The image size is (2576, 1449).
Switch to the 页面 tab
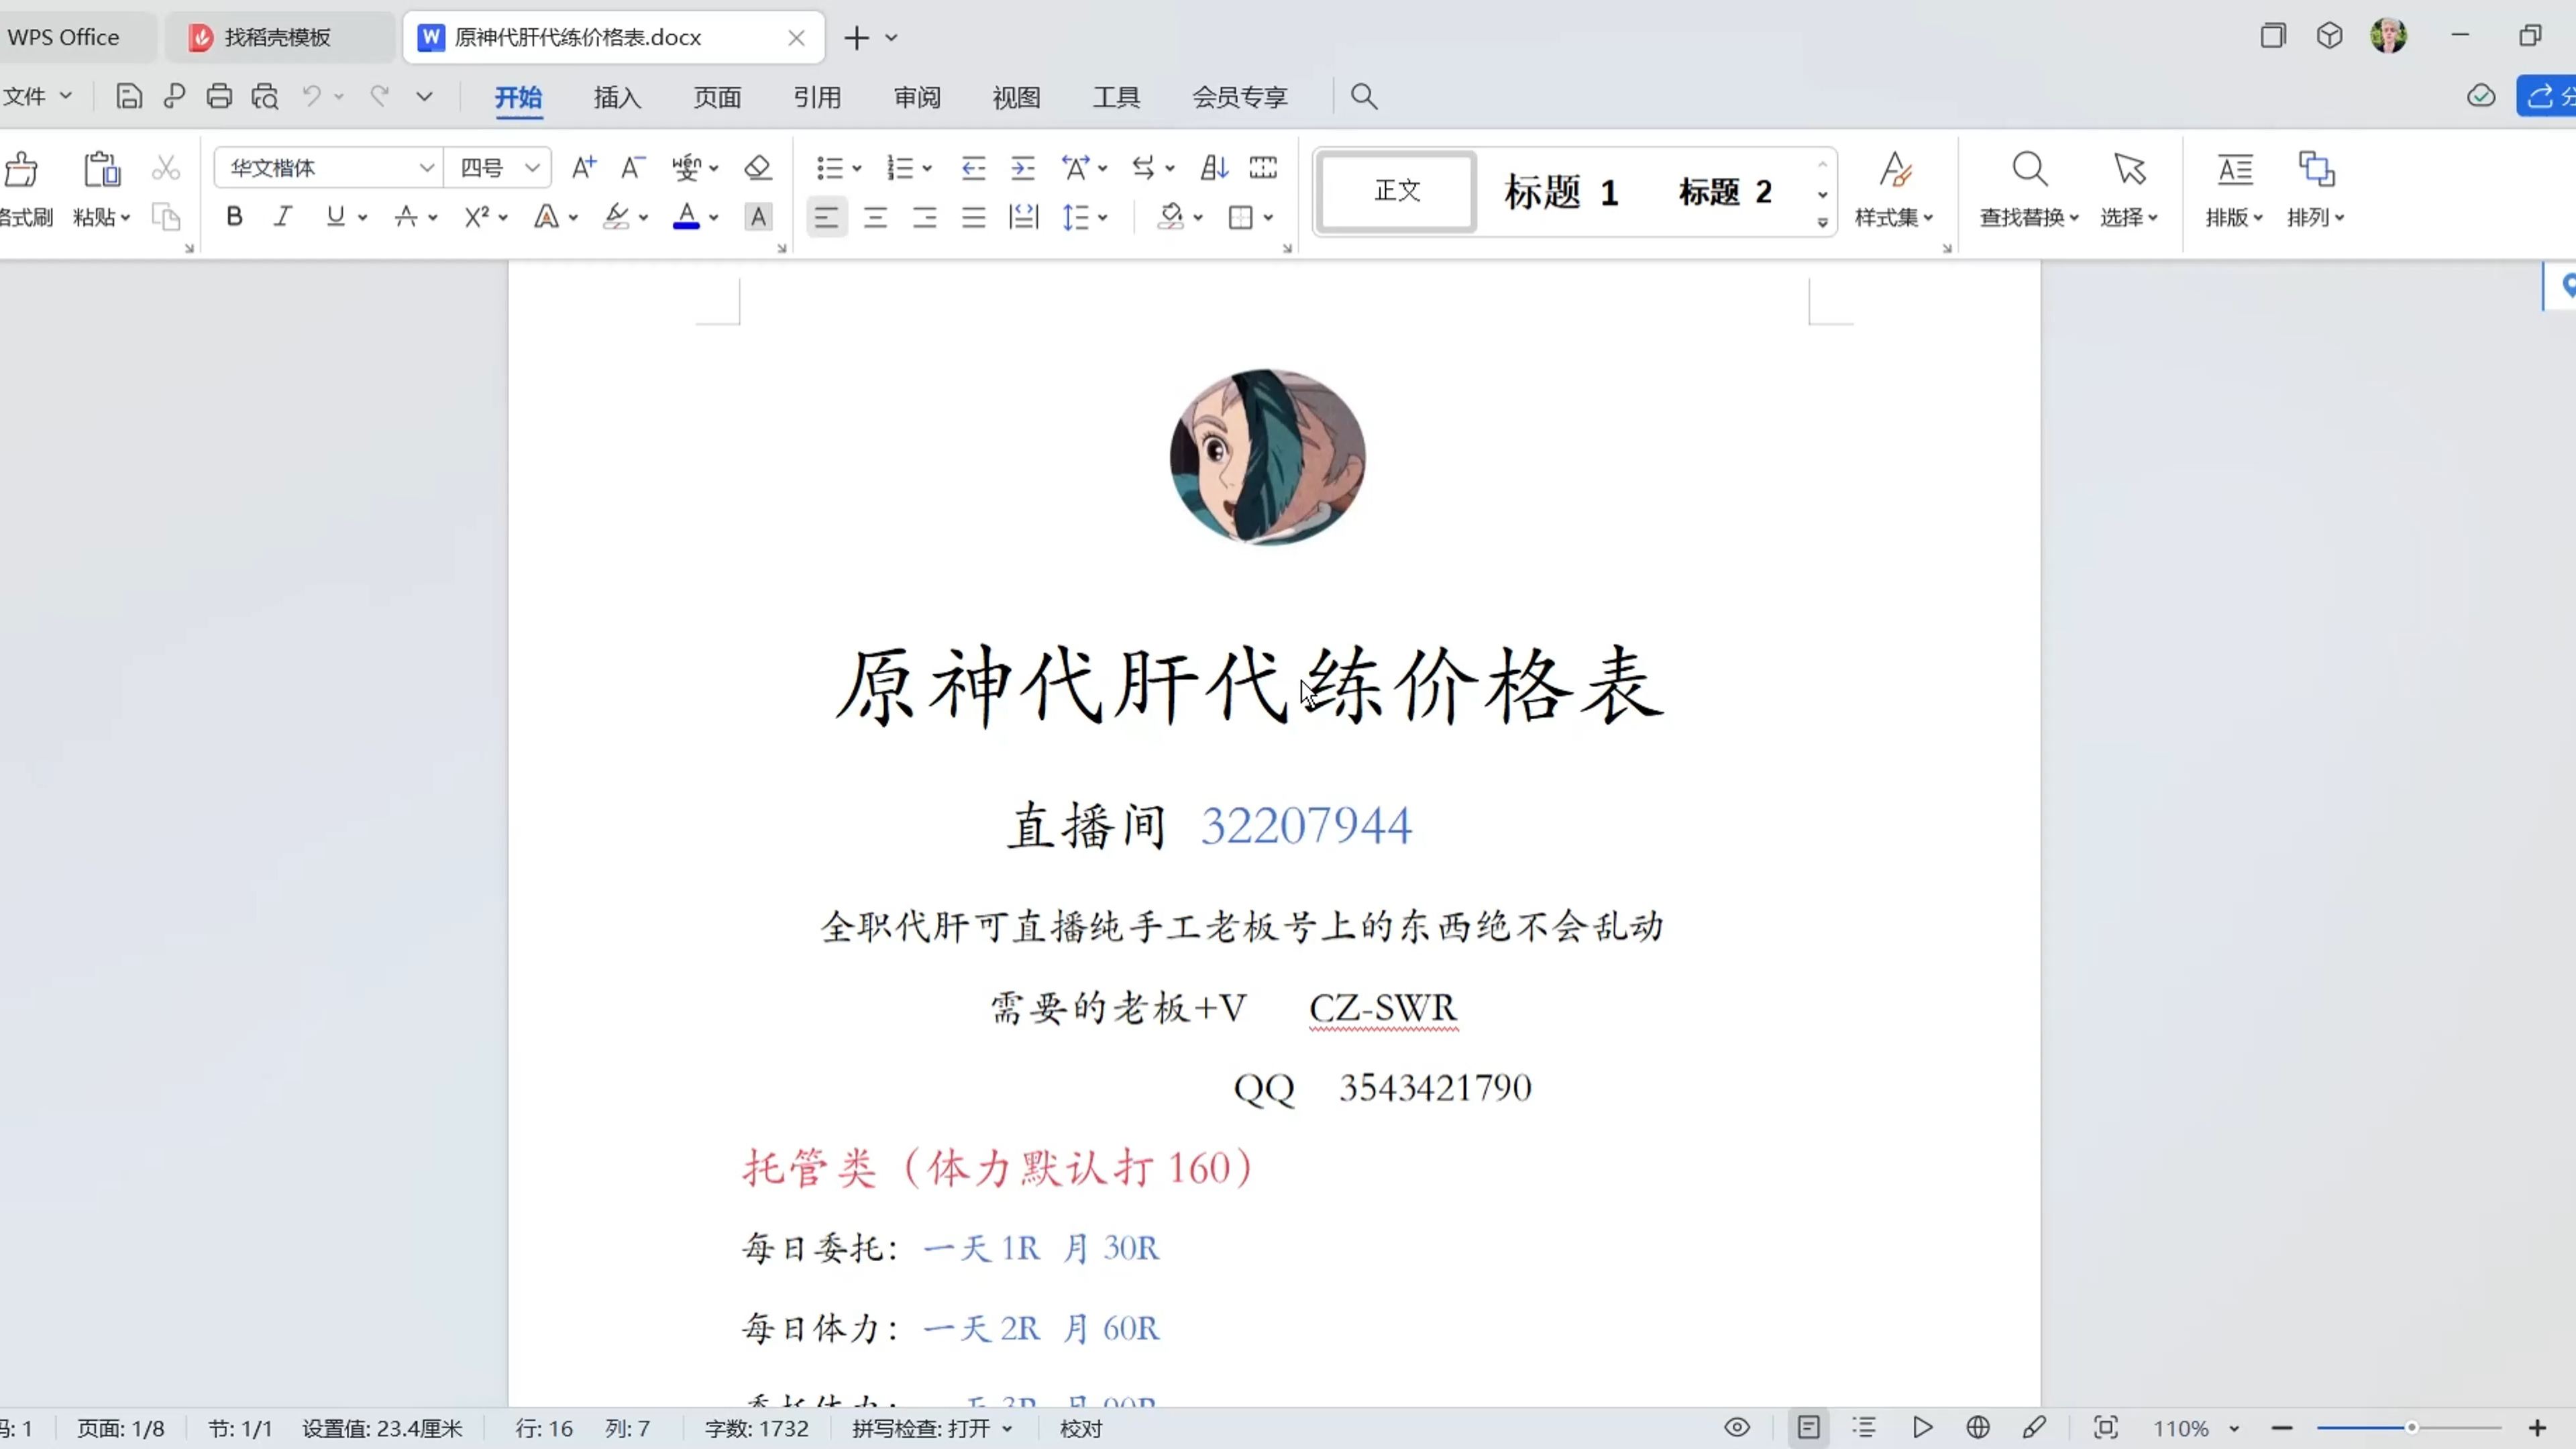click(x=717, y=97)
